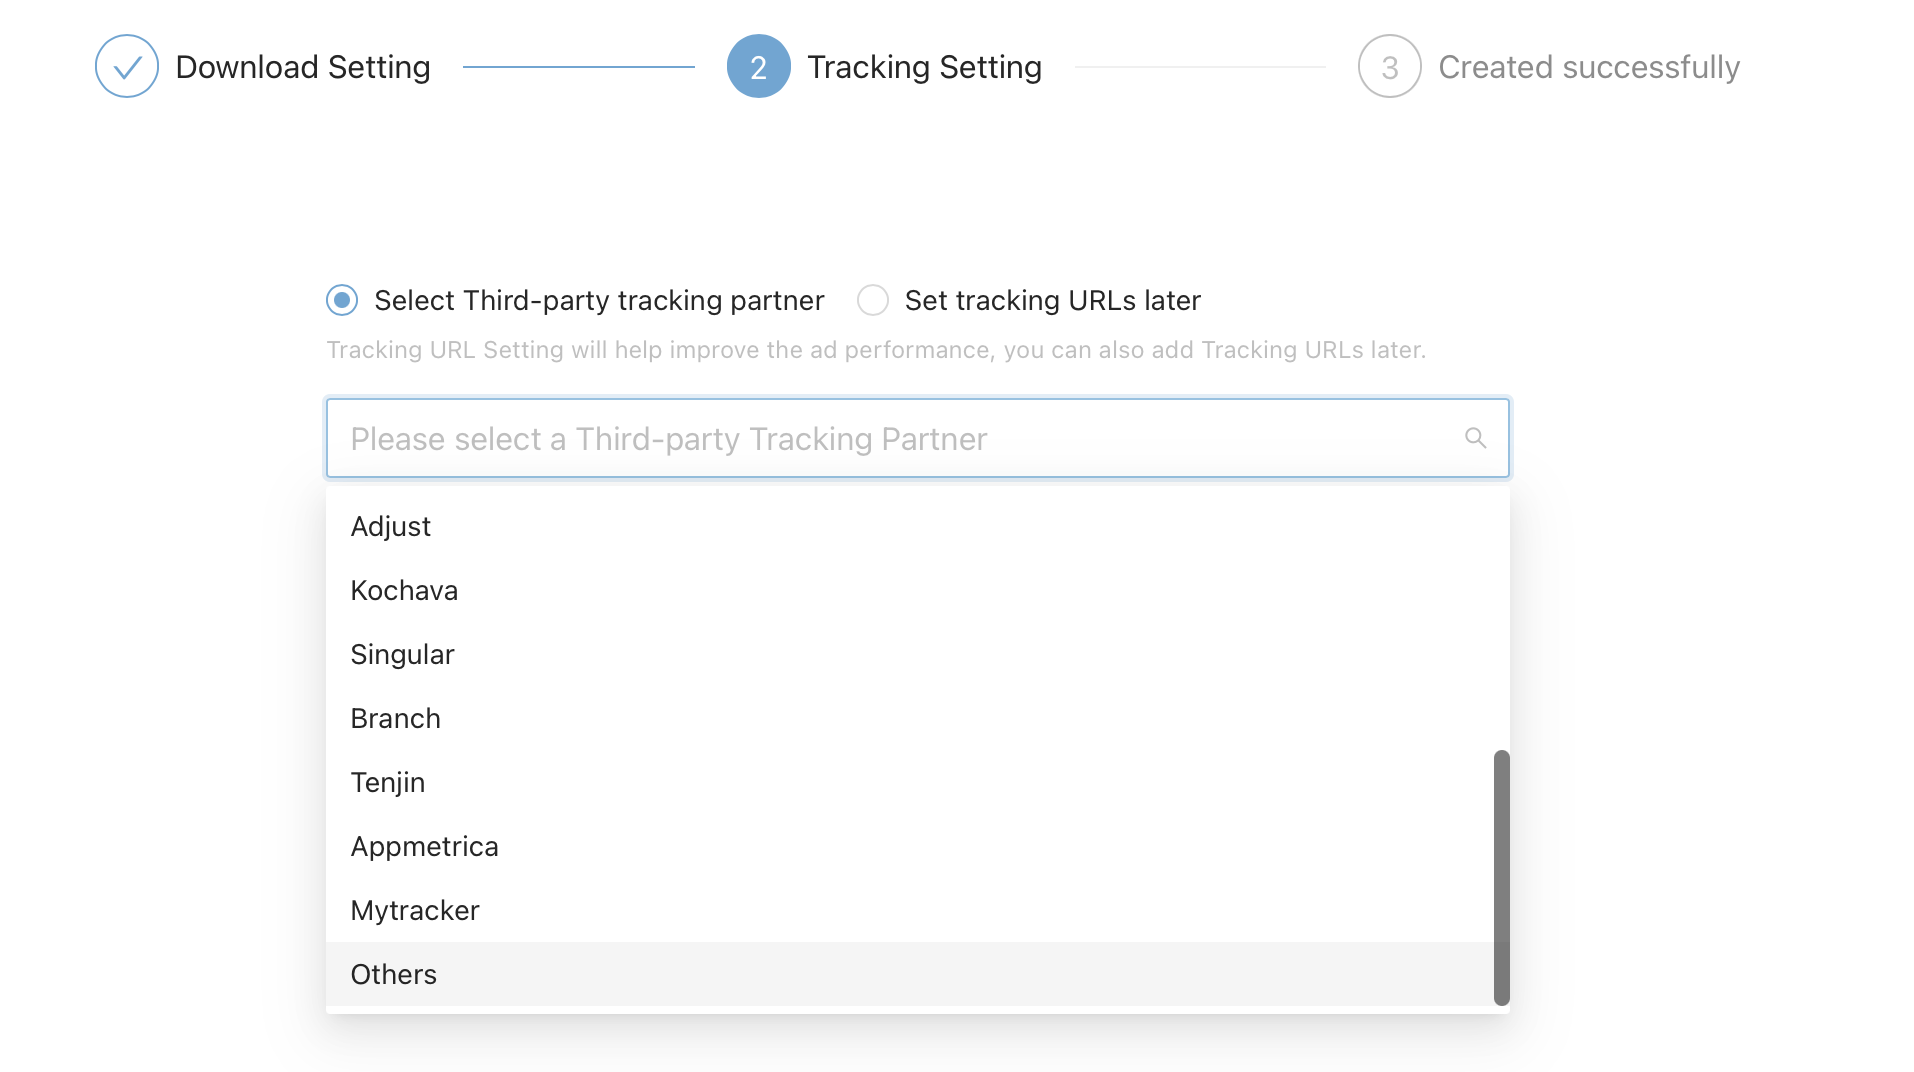Select Mytracker from the dropdown
Image resolution: width=1914 pixels, height=1072 pixels.
click(x=415, y=910)
